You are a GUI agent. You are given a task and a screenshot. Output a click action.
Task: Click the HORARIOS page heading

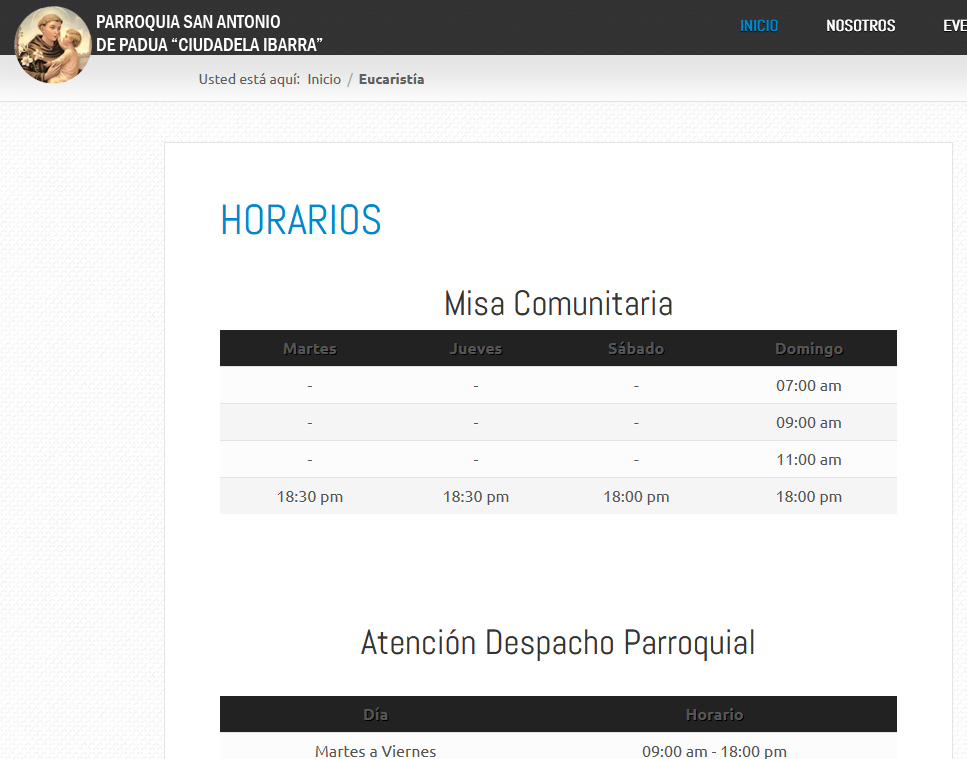[301, 220]
